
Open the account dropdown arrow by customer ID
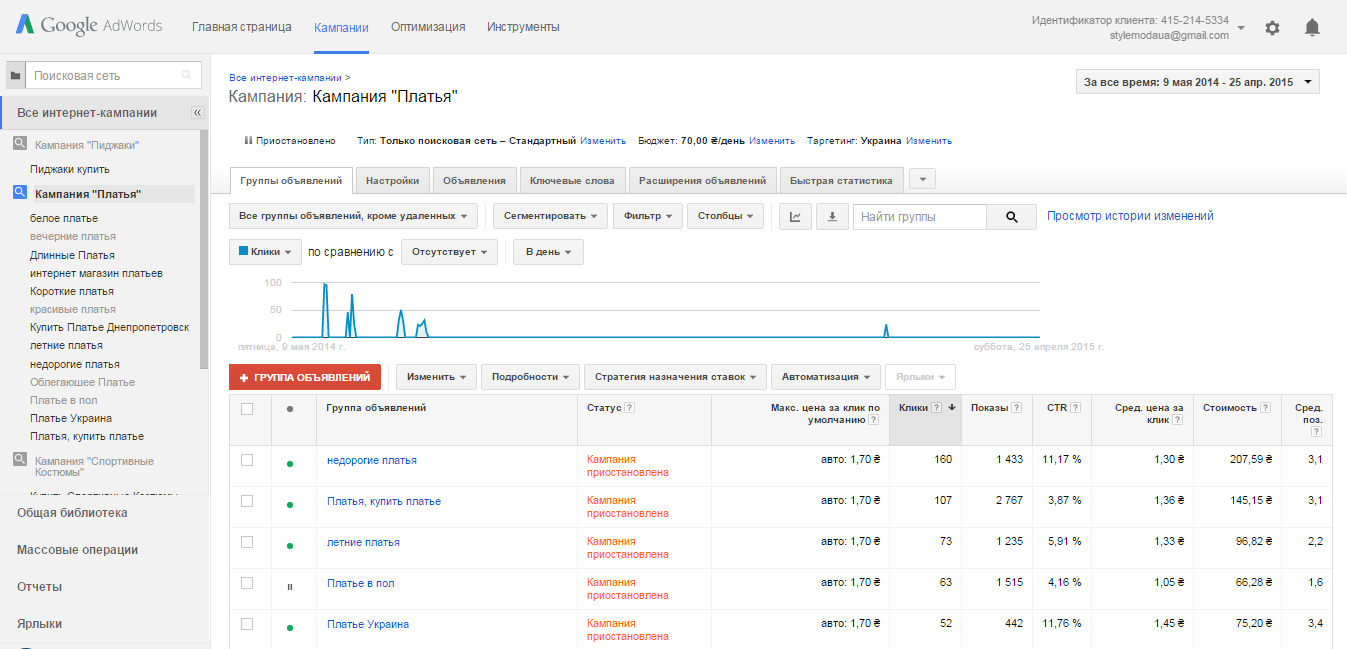[1241, 28]
